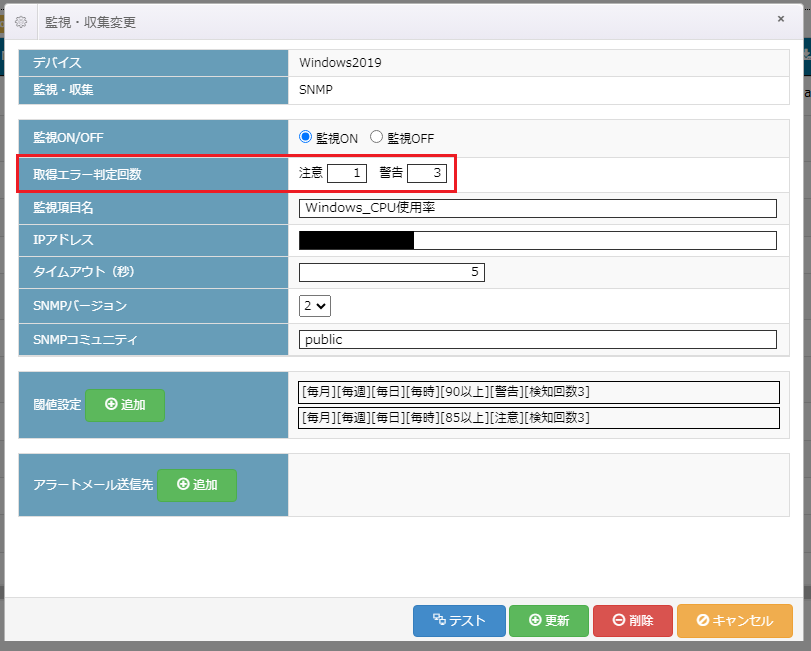Click the IPアドレス input field
This screenshot has width=811, height=651.
[x=538, y=240]
